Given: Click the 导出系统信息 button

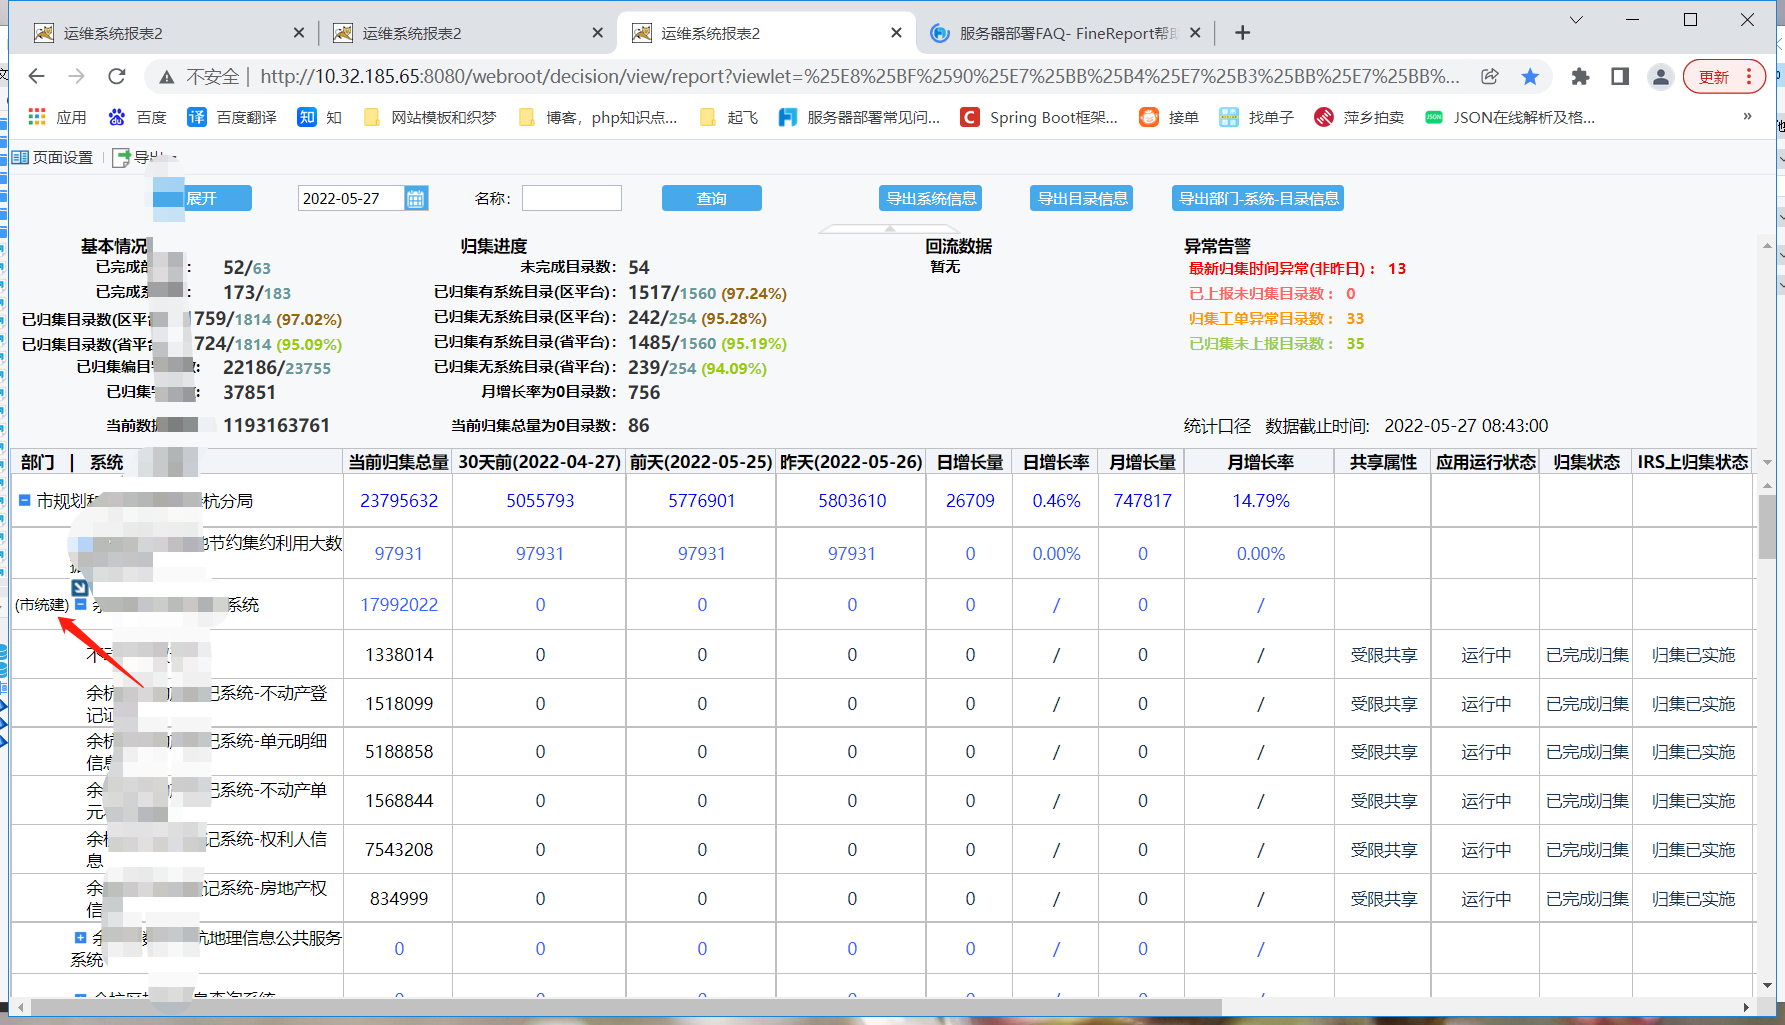Looking at the screenshot, I should pos(931,198).
